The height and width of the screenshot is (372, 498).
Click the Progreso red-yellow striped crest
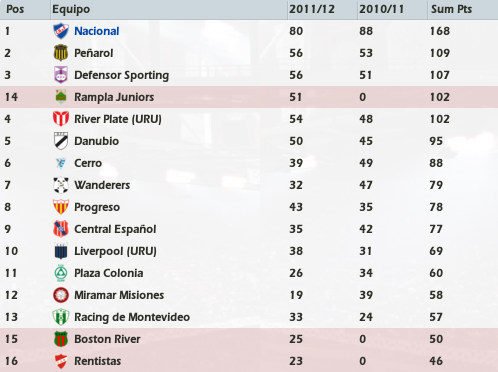click(61, 207)
